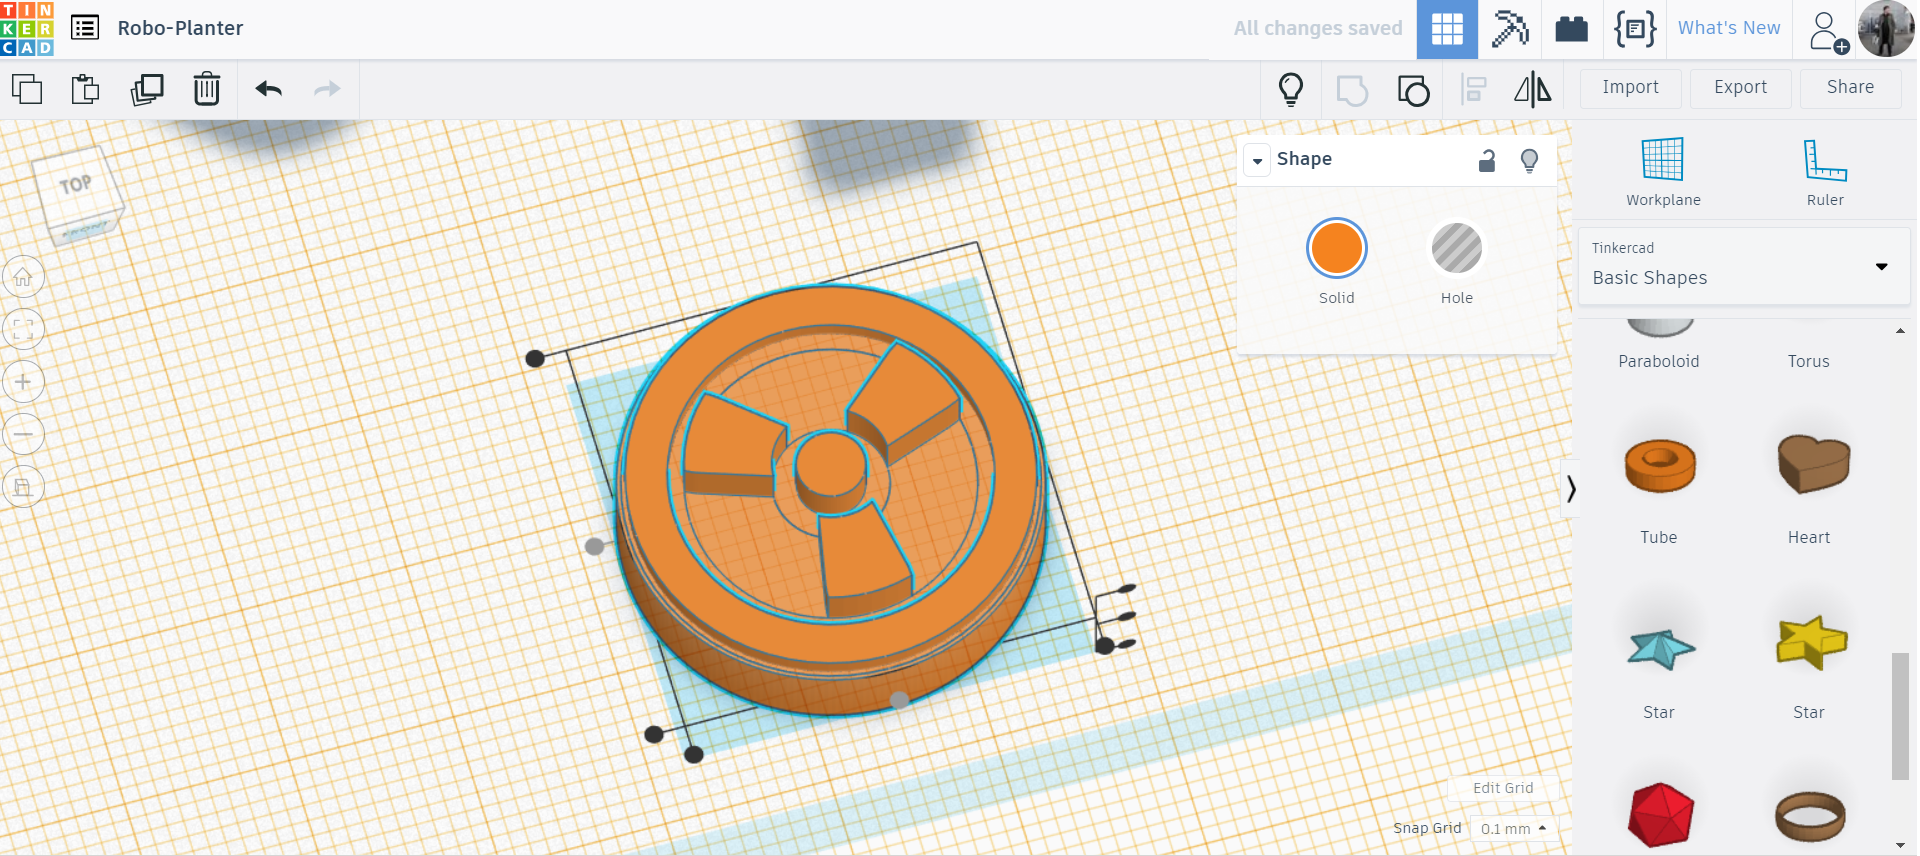
Task: Click the Paste icon in the toolbar
Action: pyautogui.click(x=86, y=89)
